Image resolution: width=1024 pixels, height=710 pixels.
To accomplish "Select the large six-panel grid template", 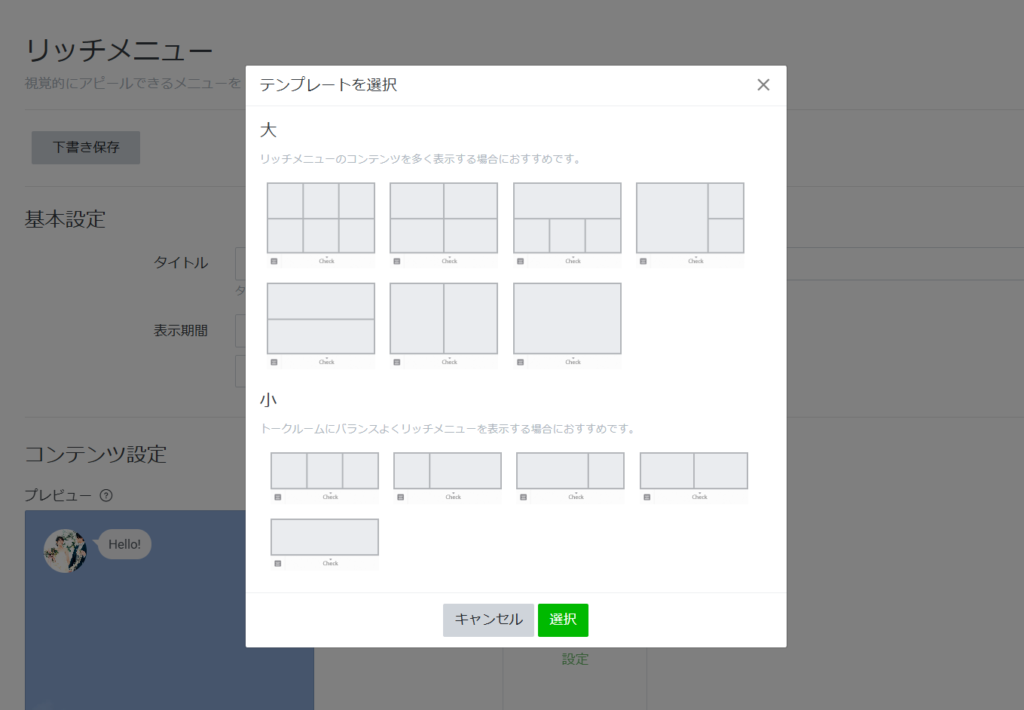I will [320, 218].
